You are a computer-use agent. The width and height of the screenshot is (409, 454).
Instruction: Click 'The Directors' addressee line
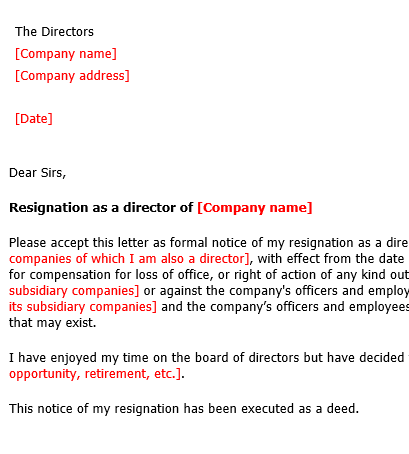54,32
